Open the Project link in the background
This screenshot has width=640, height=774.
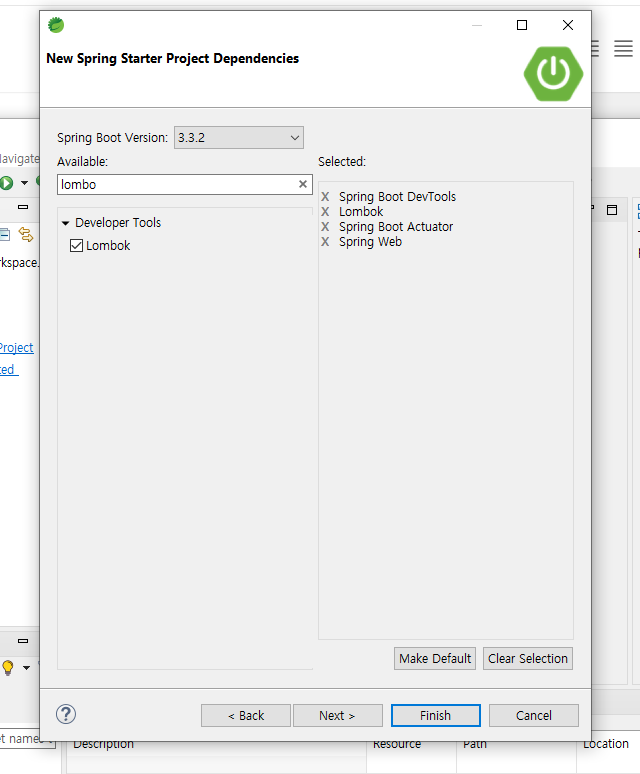(16, 348)
